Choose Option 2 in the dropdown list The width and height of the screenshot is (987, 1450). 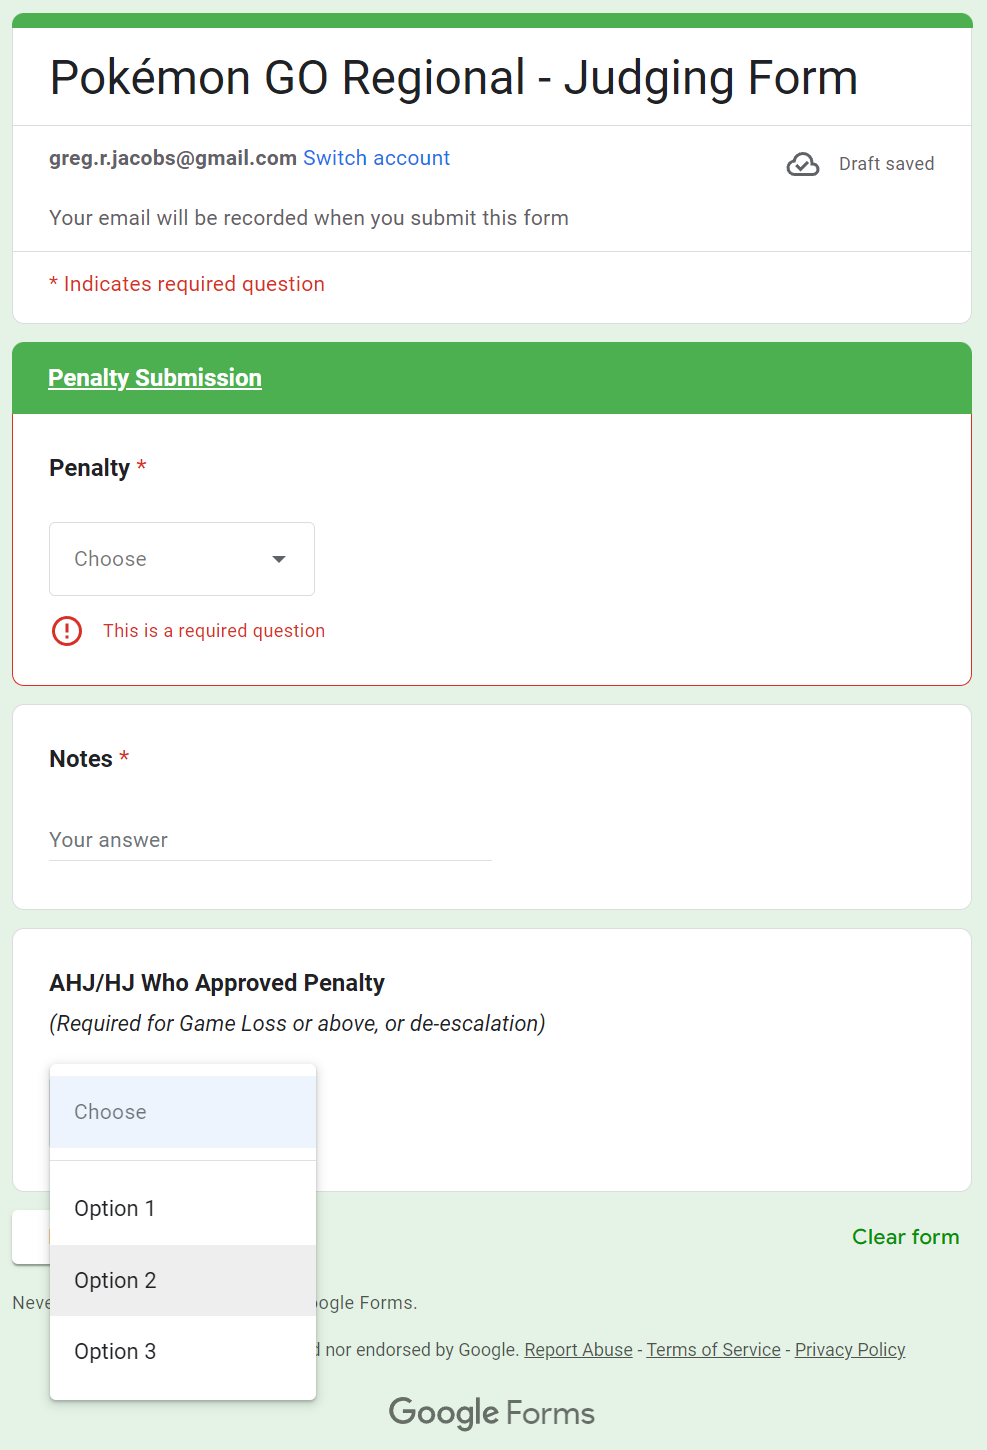click(183, 1280)
